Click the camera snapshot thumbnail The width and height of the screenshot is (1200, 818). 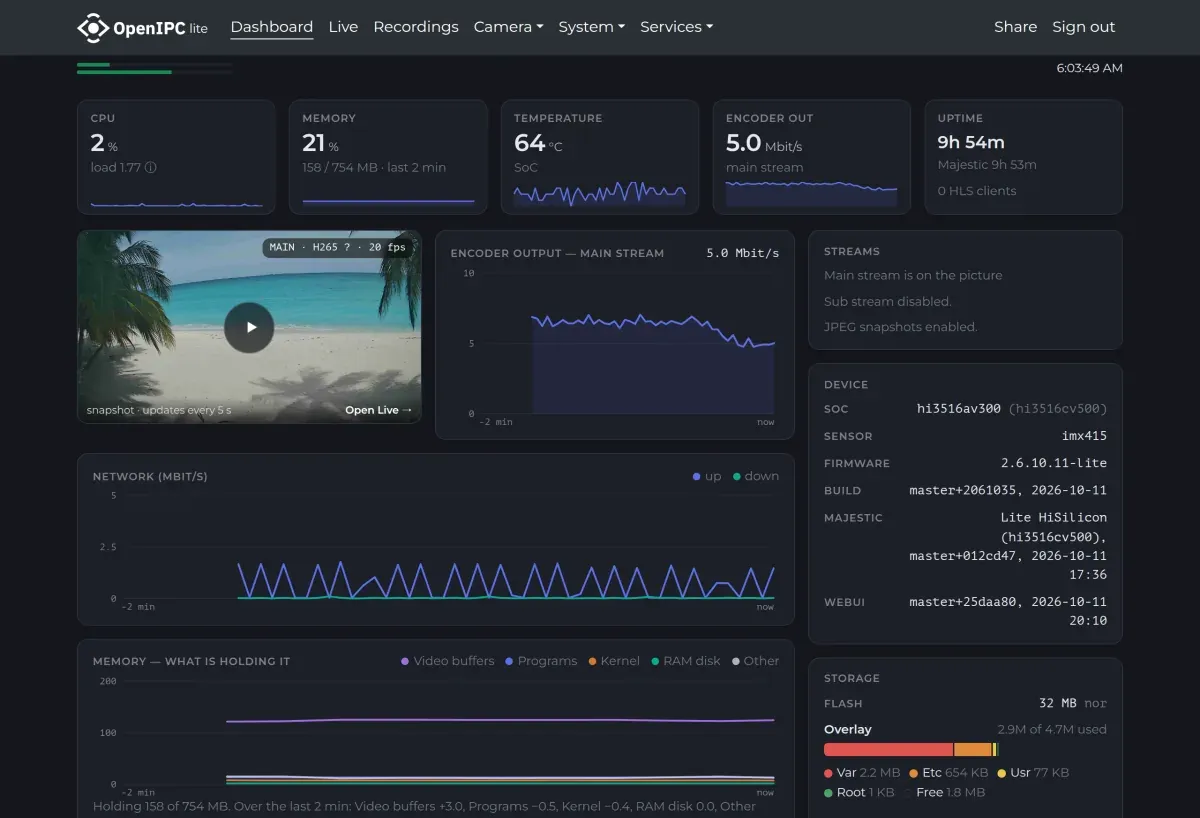[x=249, y=327]
